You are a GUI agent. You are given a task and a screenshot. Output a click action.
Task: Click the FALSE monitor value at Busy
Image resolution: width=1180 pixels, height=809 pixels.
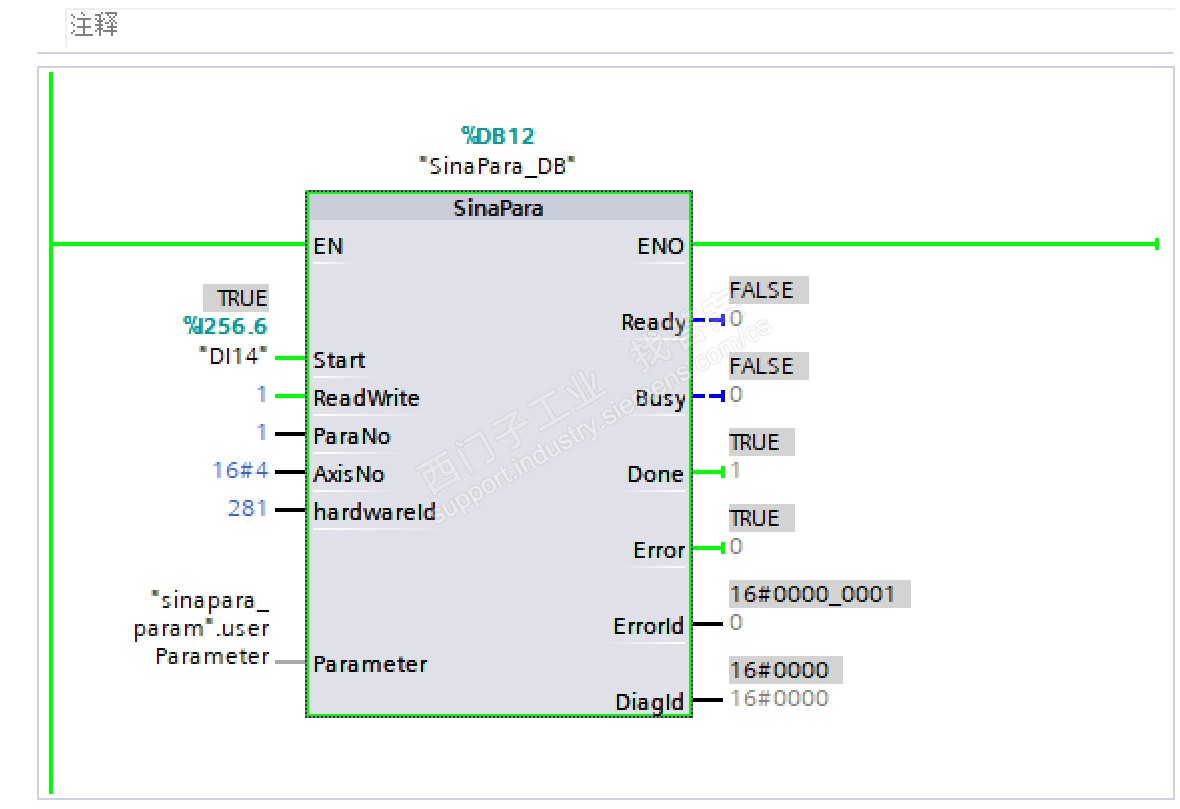click(x=768, y=366)
